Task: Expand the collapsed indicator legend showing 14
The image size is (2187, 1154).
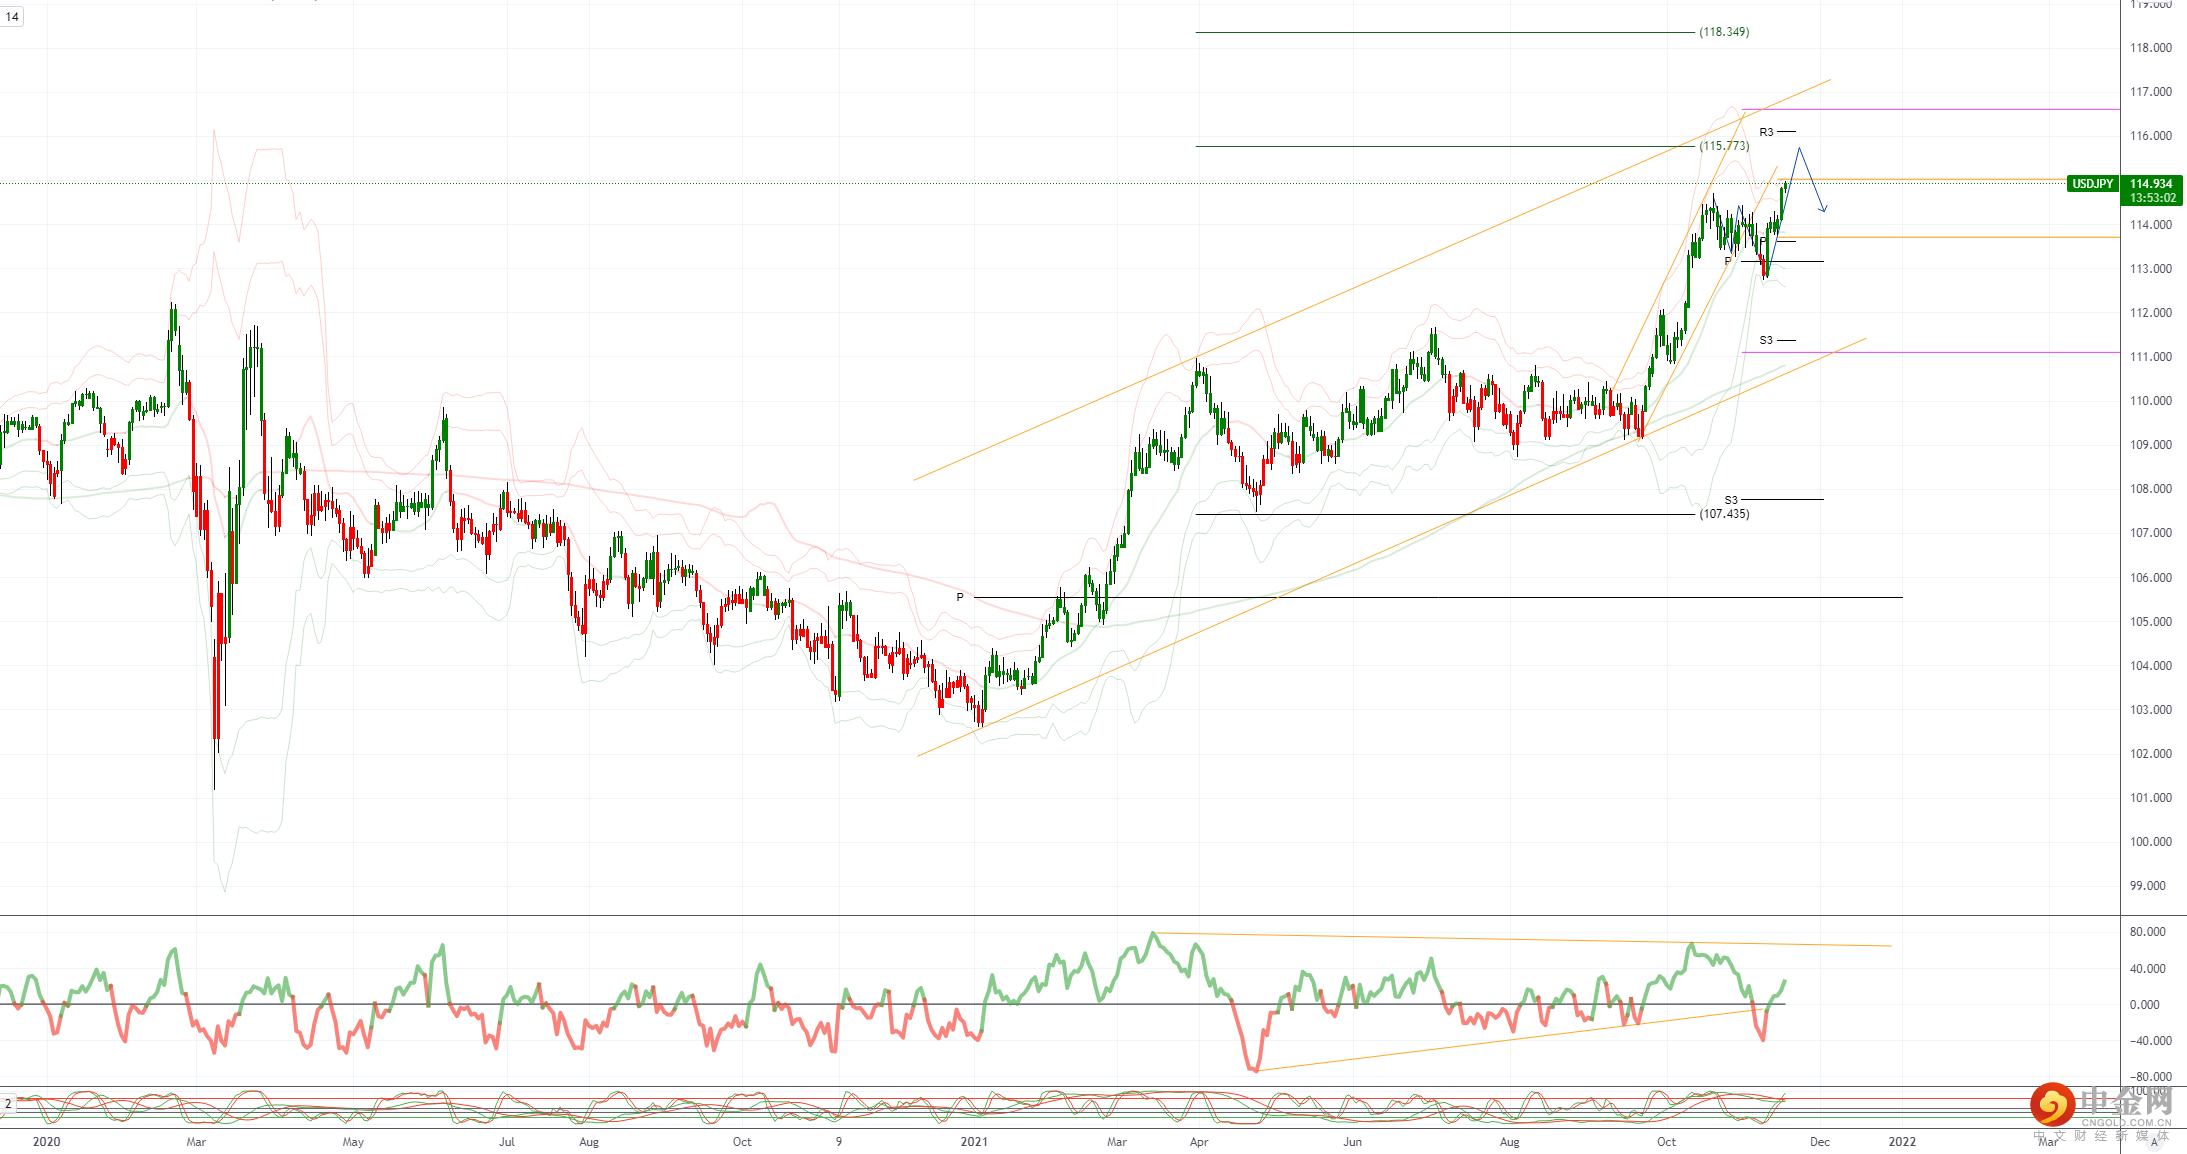Action: 12,17
